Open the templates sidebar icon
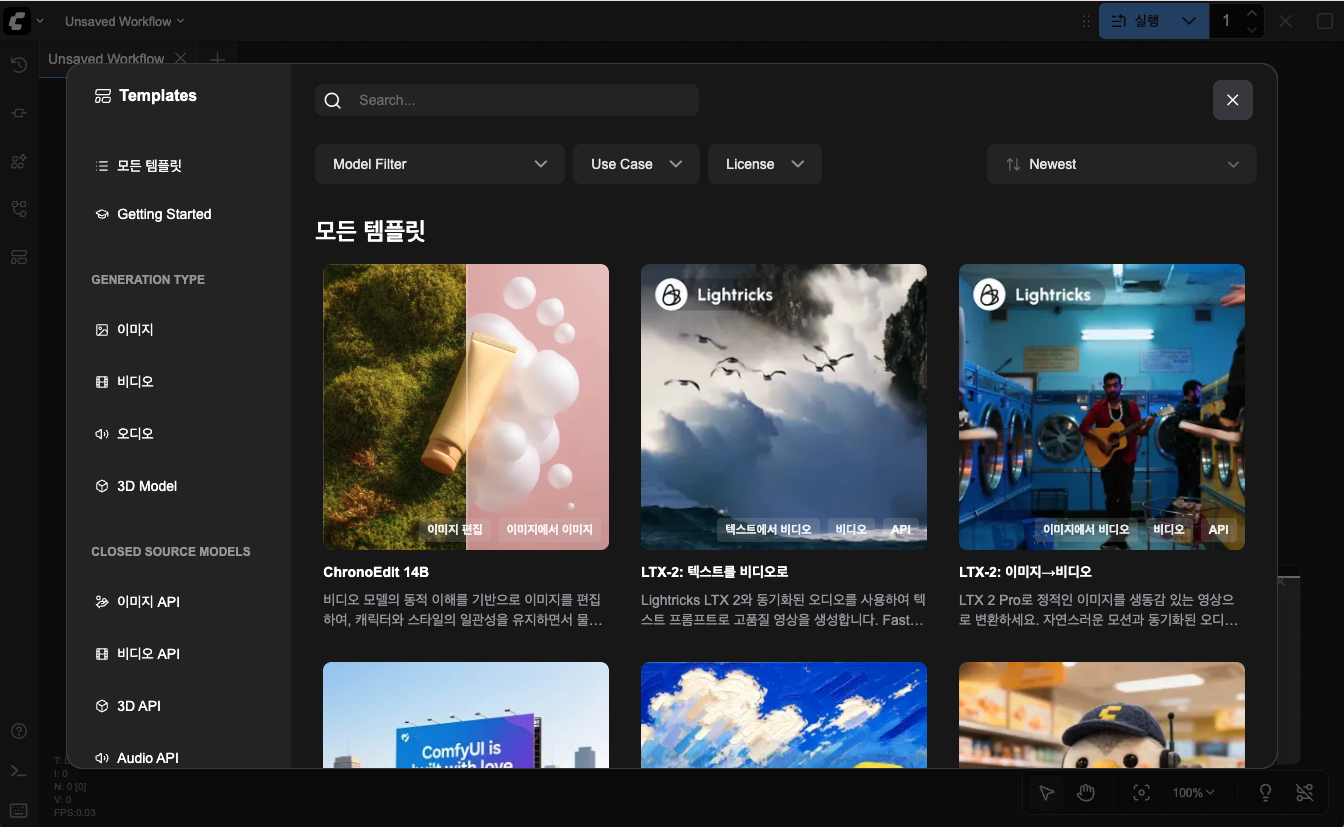This screenshot has width=1344, height=827. tap(19, 257)
